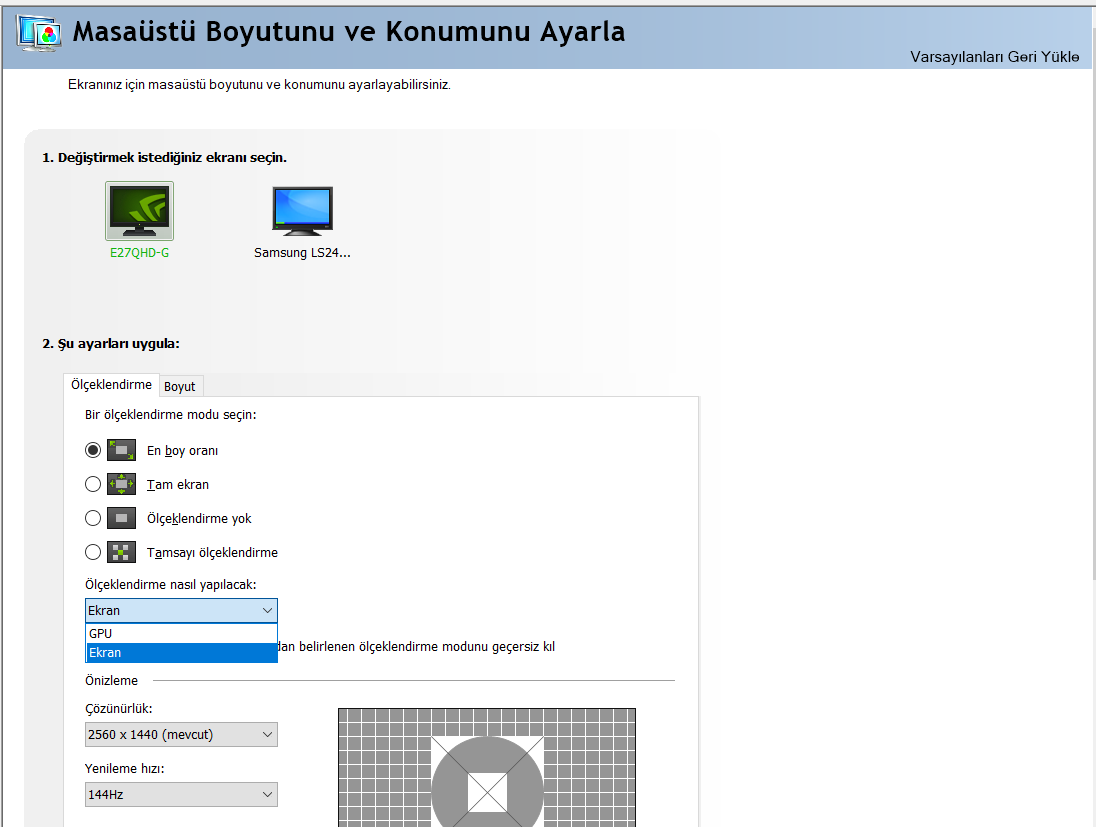Select the Samsung LS24 monitor icon
This screenshot has height=827, width=1096.
point(302,211)
